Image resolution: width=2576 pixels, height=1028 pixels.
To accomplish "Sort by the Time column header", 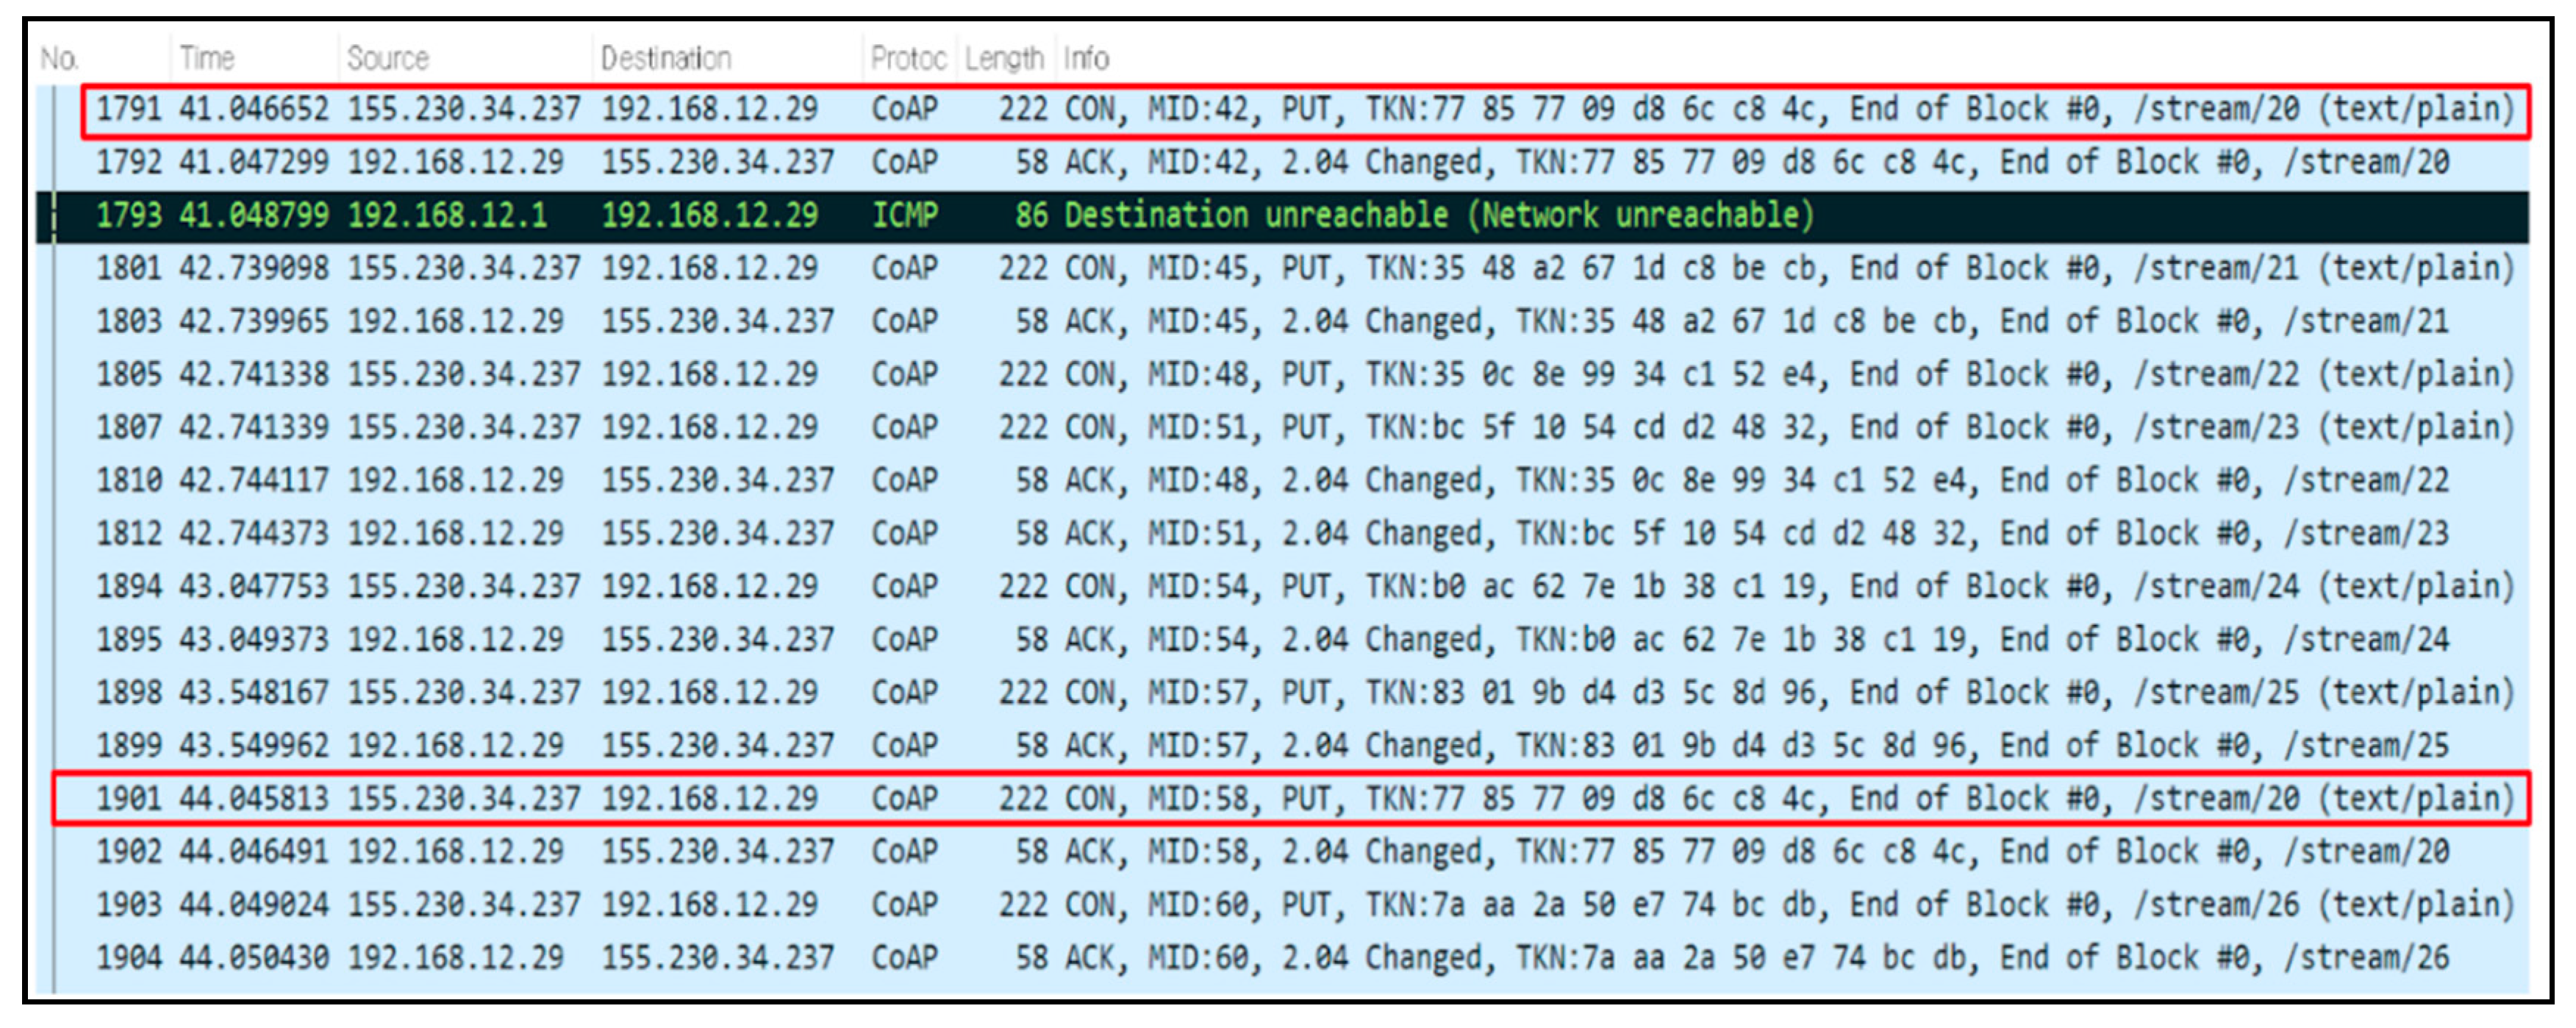I will pos(207,59).
